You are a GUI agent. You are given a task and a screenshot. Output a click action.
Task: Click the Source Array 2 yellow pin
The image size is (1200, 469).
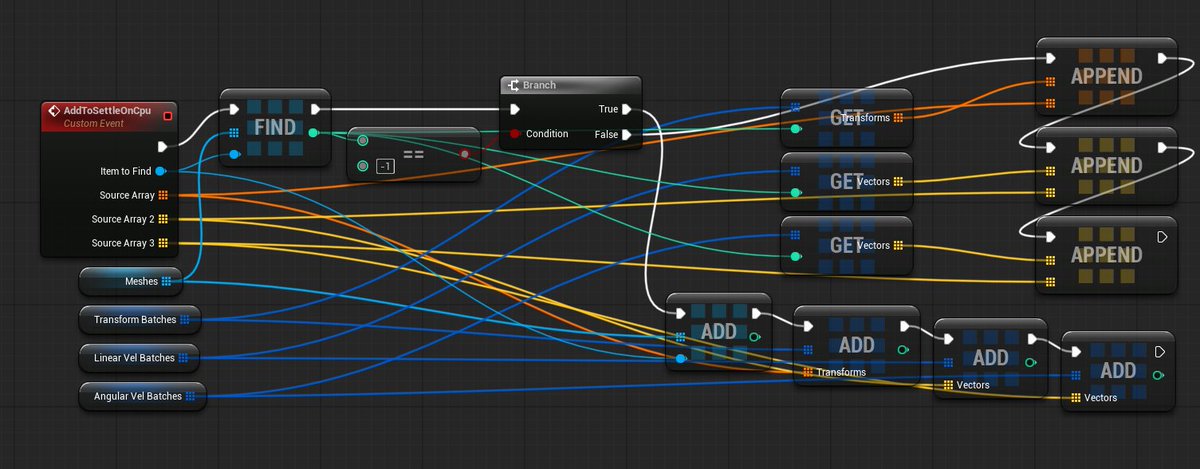(x=162, y=219)
